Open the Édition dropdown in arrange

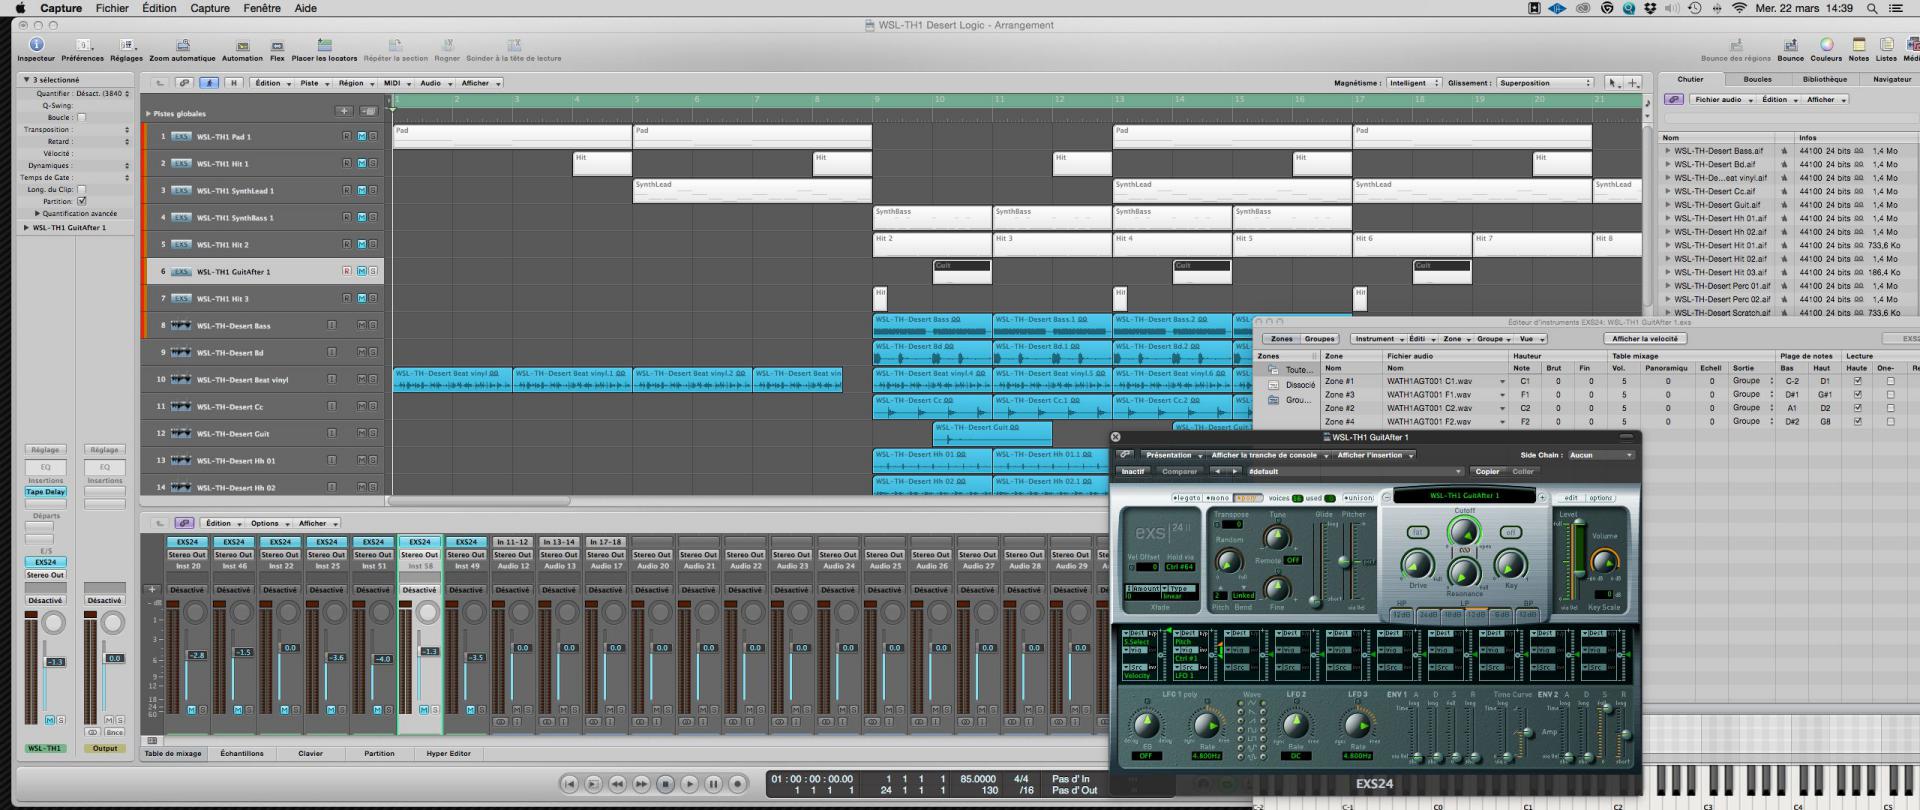click(x=271, y=83)
